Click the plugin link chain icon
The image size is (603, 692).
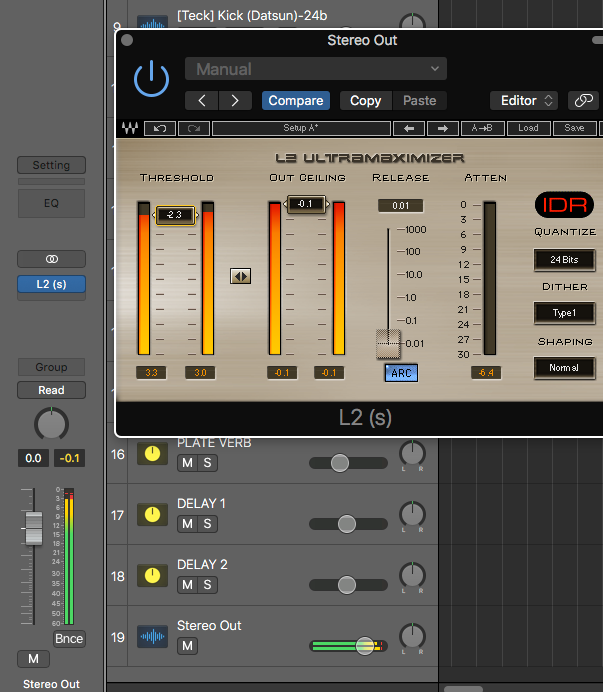tap(583, 101)
